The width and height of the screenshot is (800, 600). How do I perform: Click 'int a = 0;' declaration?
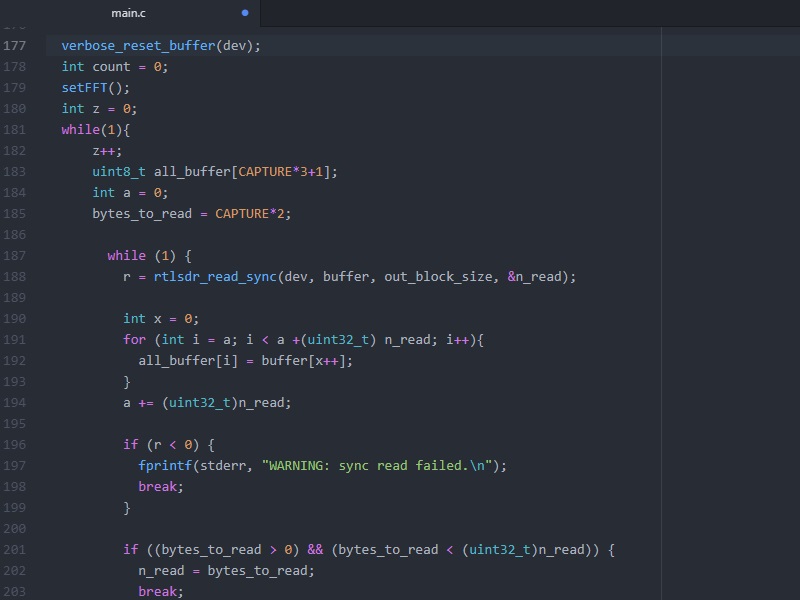[x=130, y=193]
